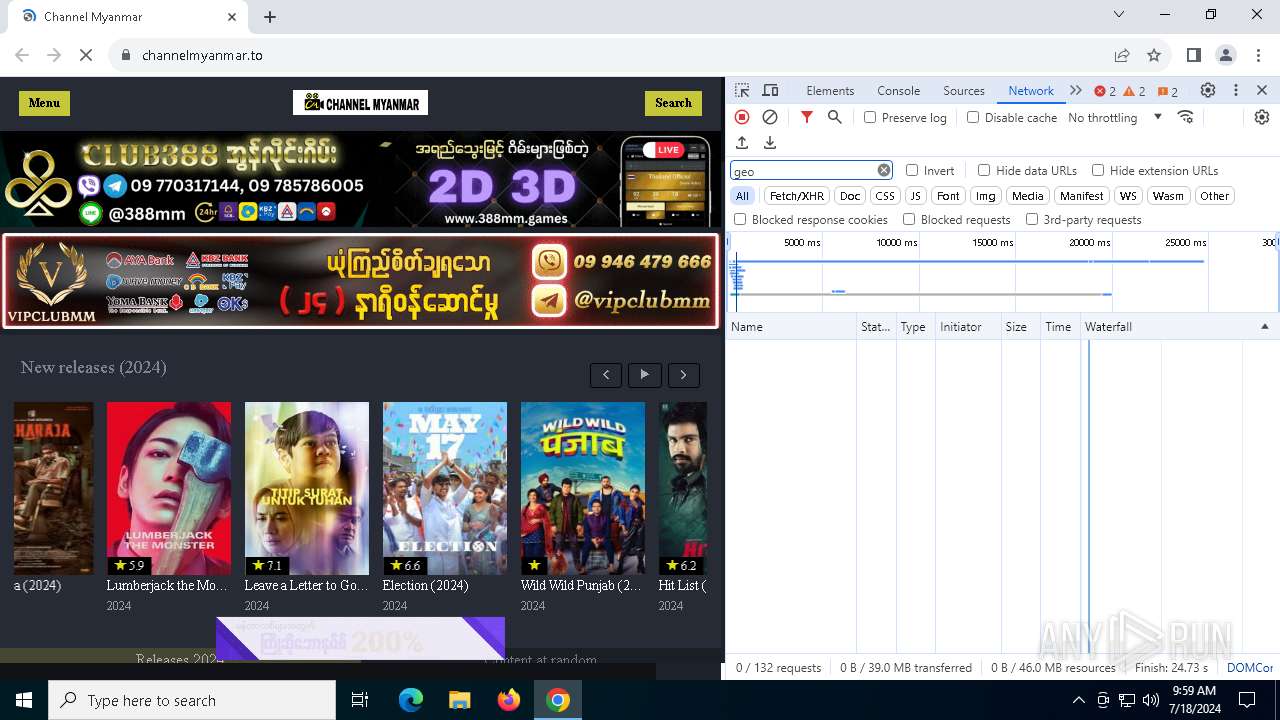Show the DevTools issues count badge

[1167, 91]
